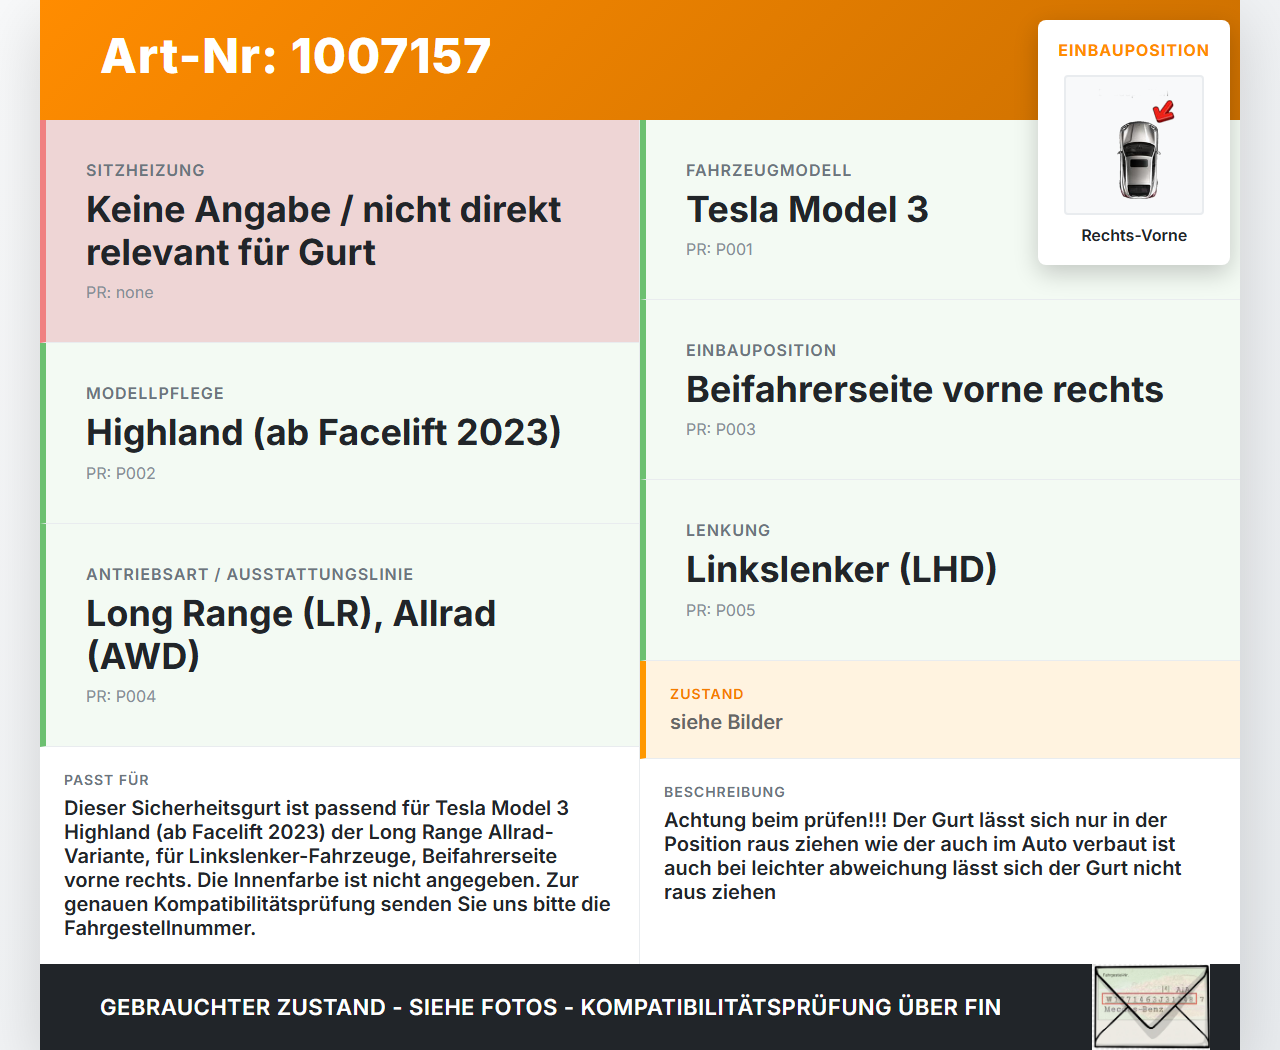1280x1050 pixels.
Task: Select the 'siehe Bilder' text
Action: pyautogui.click(x=726, y=722)
